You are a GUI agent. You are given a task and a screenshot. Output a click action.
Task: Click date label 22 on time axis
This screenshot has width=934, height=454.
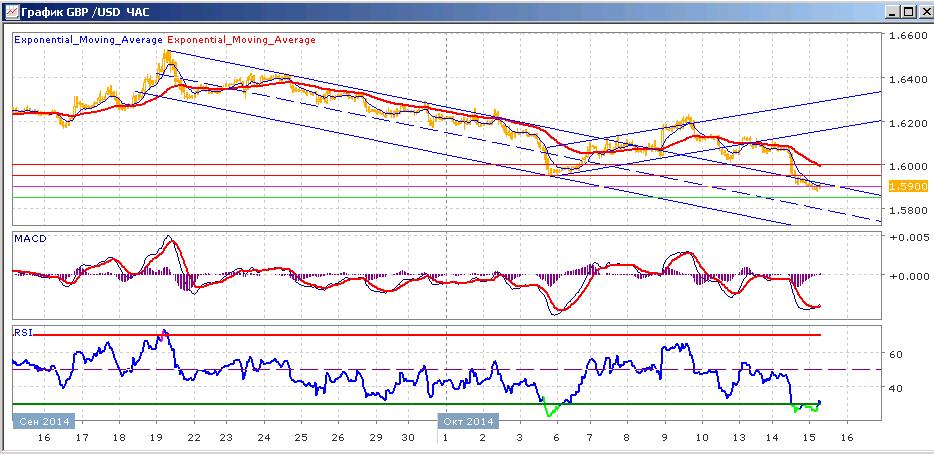point(193,438)
